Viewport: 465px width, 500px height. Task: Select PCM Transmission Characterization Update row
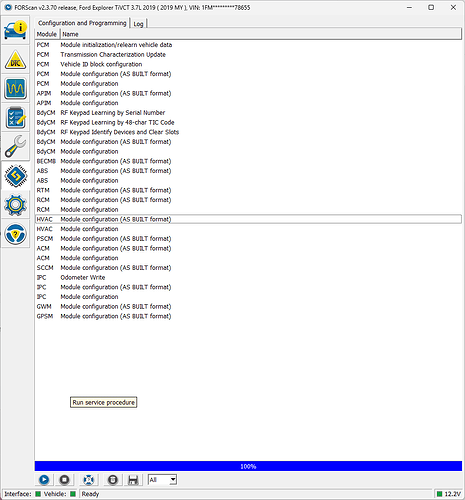point(248,54)
